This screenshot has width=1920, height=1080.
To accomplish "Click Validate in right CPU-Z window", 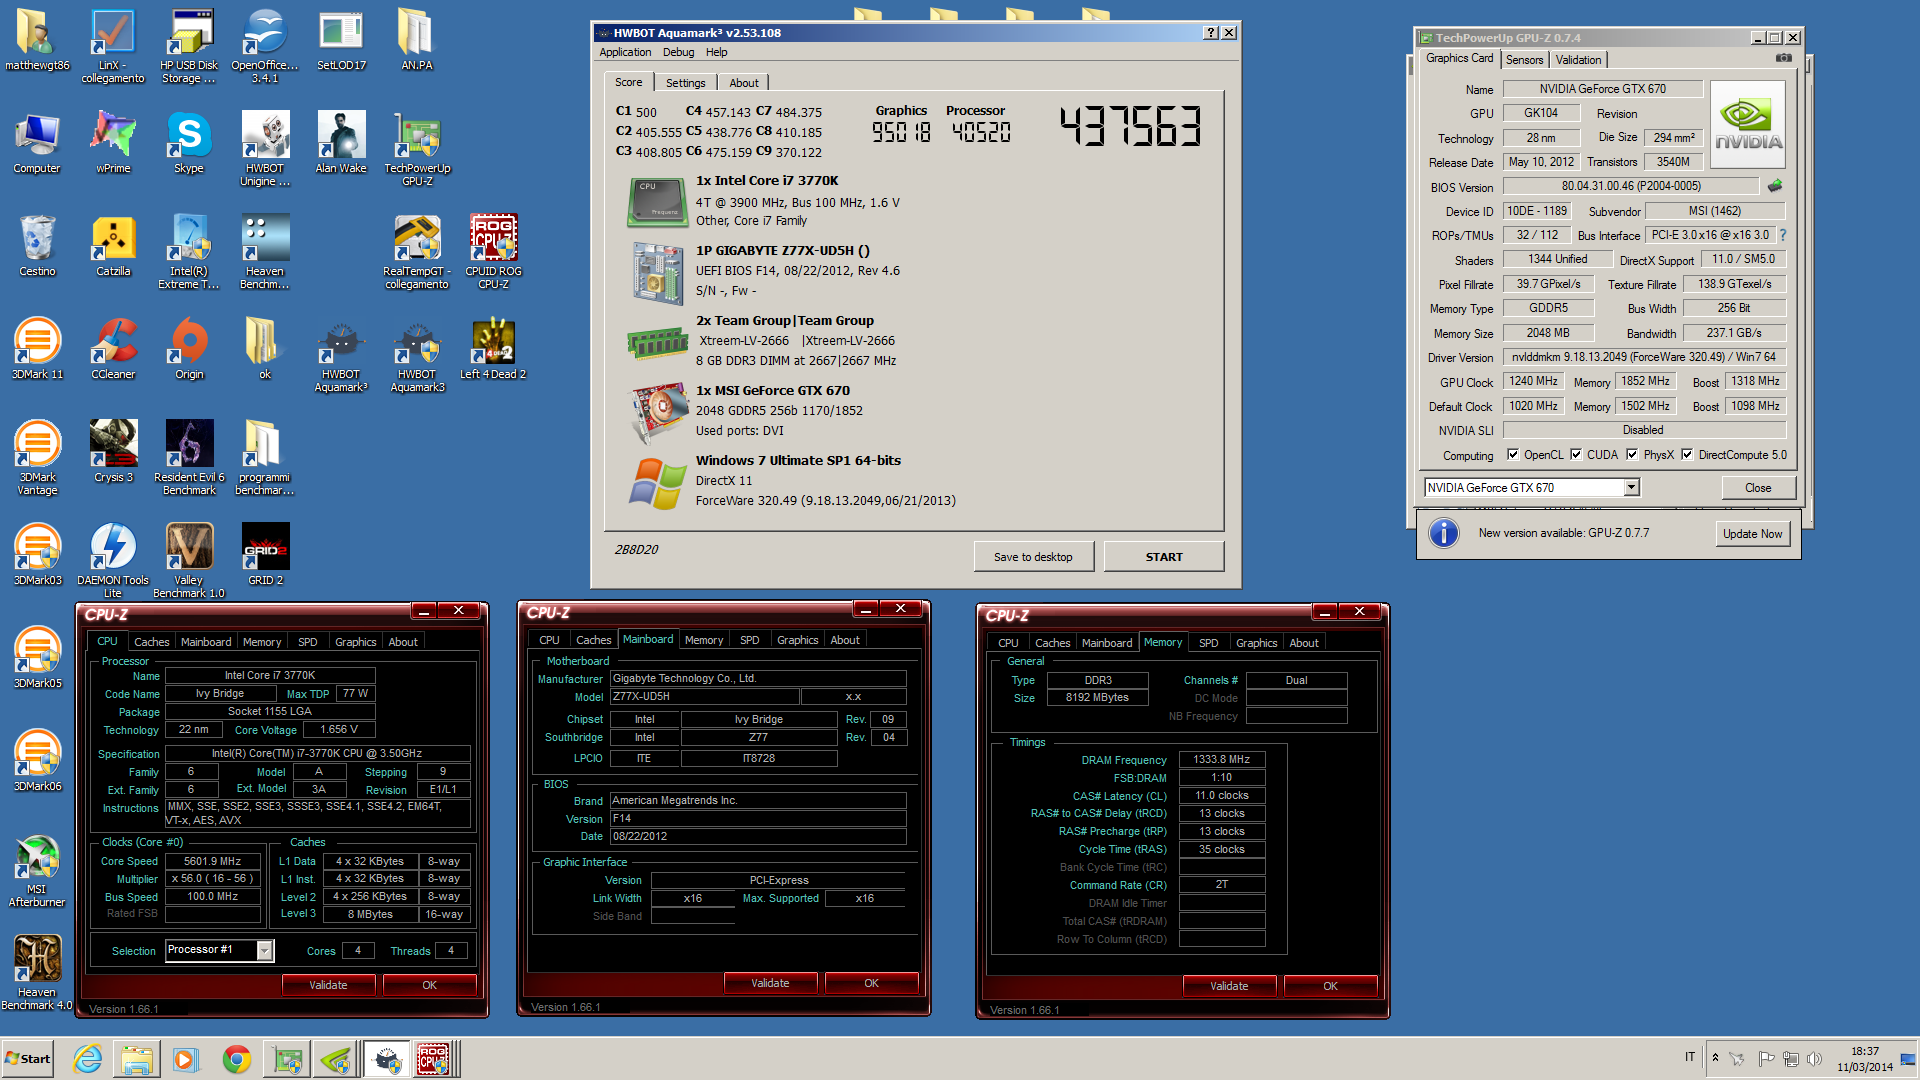I will [x=1229, y=986].
